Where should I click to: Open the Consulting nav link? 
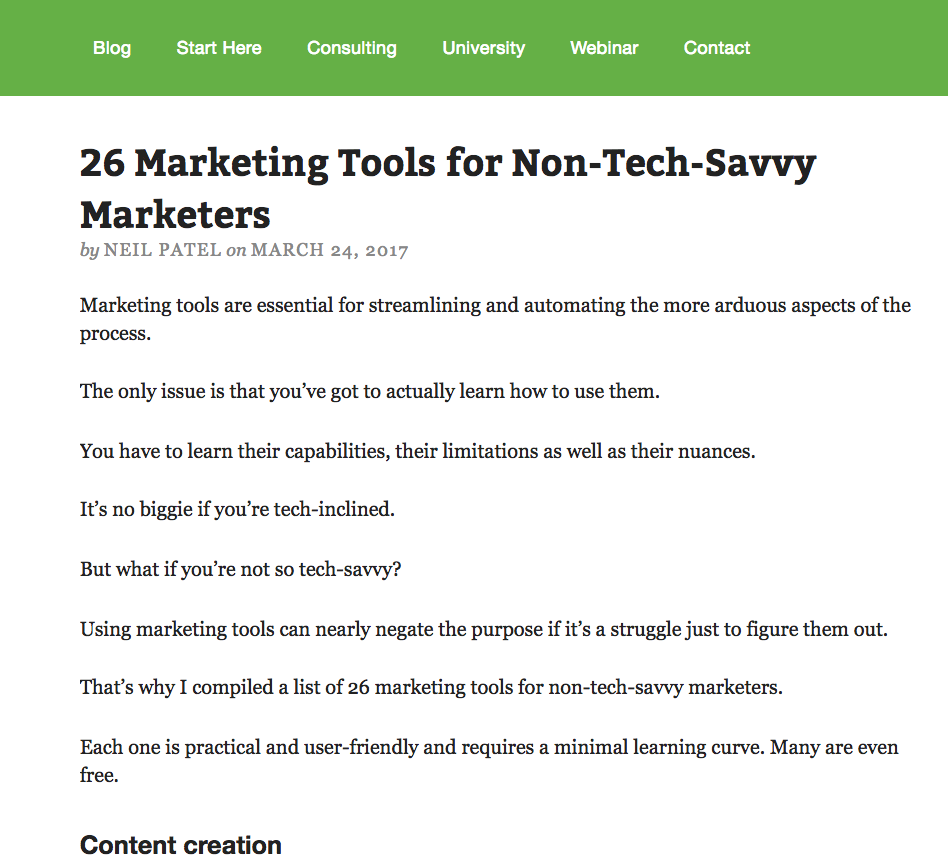point(352,48)
